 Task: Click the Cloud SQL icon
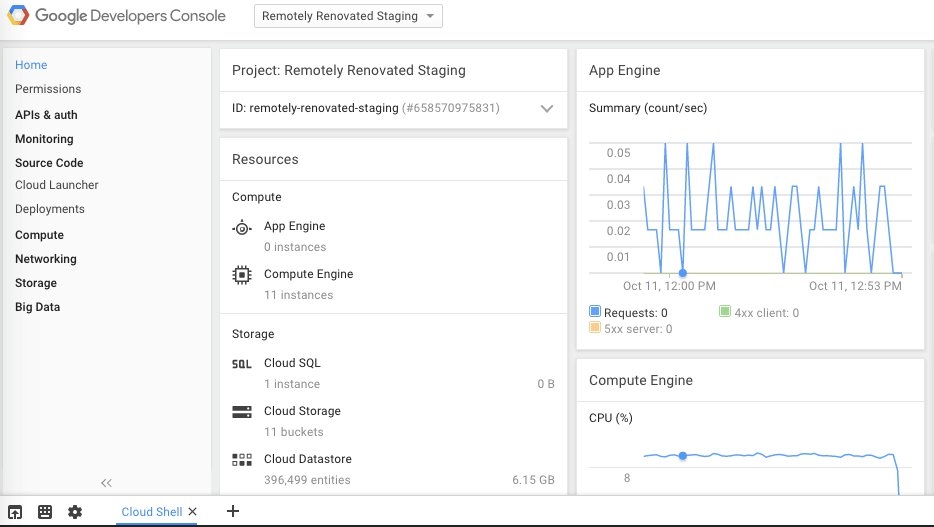[242, 364]
